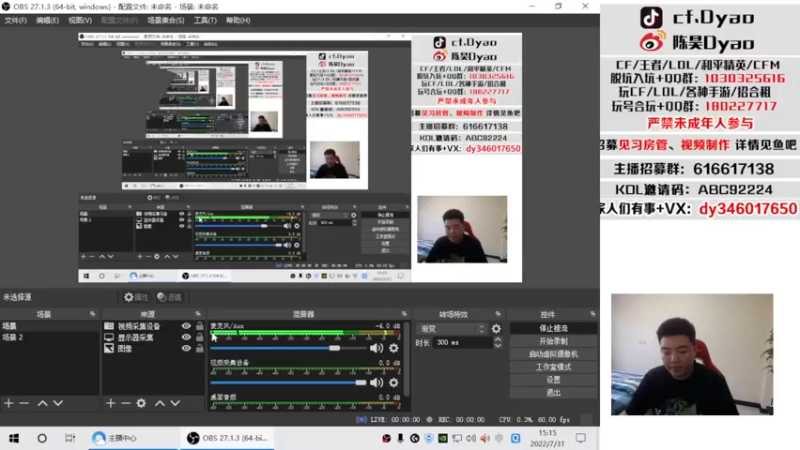
Task: Open source properties gear below the sources list
Action: pos(141,403)
